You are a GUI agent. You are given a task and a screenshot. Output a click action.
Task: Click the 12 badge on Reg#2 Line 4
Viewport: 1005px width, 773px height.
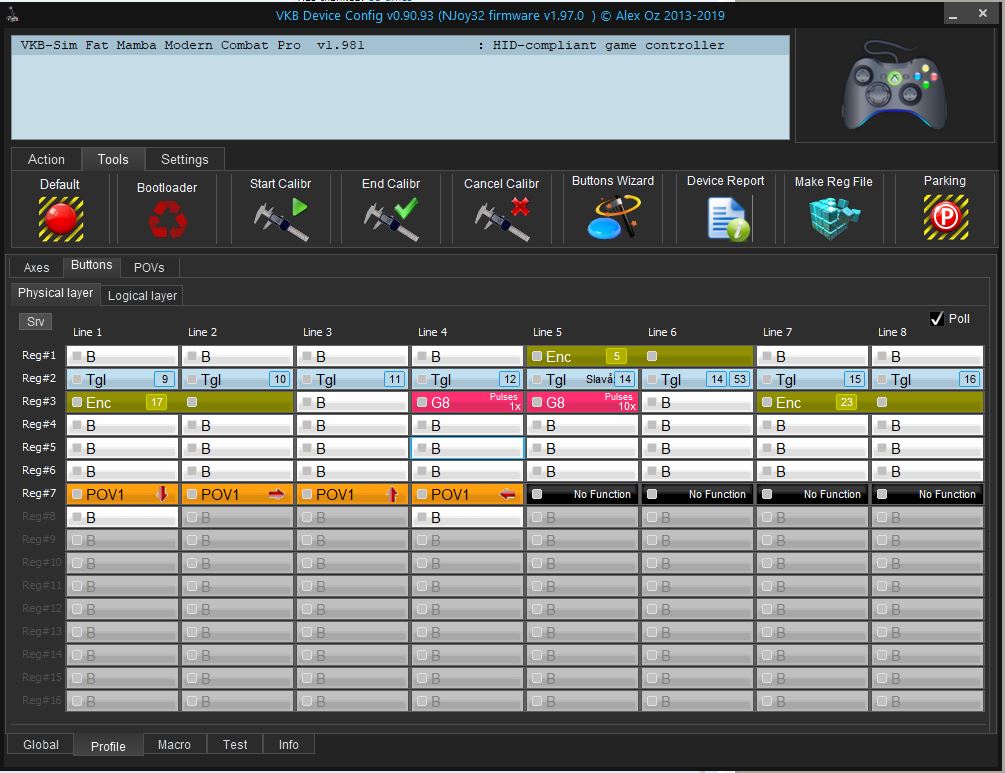click(x=510, y=379)
